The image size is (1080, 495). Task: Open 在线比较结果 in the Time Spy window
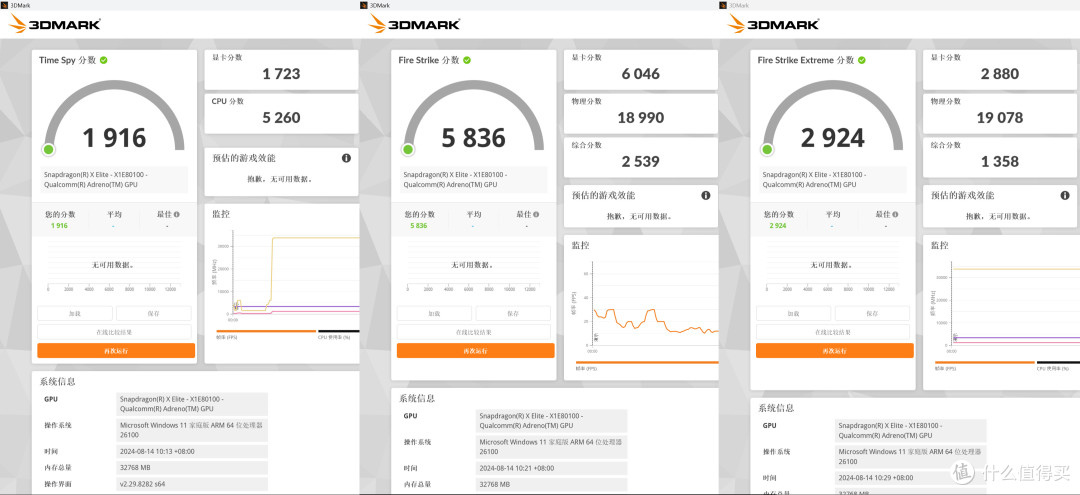click(114, 332)
